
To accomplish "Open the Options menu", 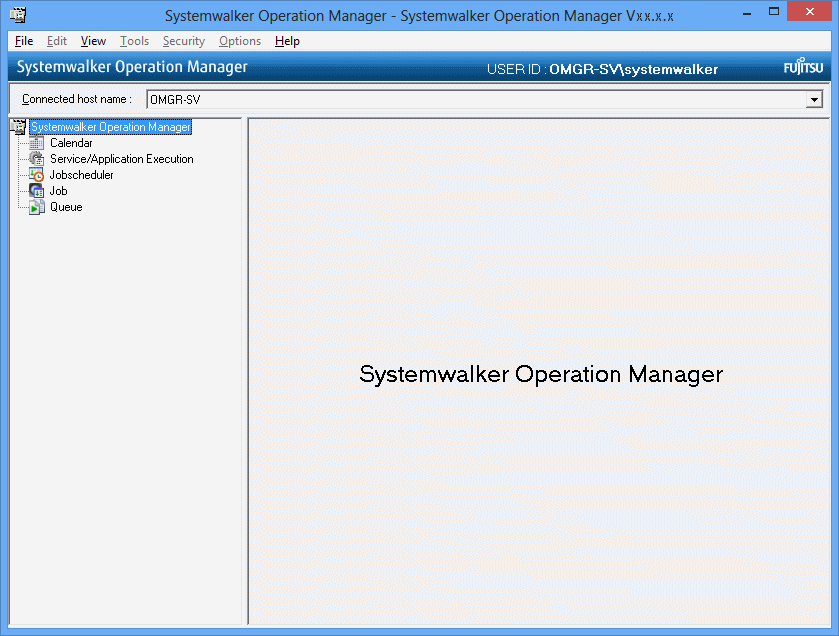I will (x=240, y=41).
